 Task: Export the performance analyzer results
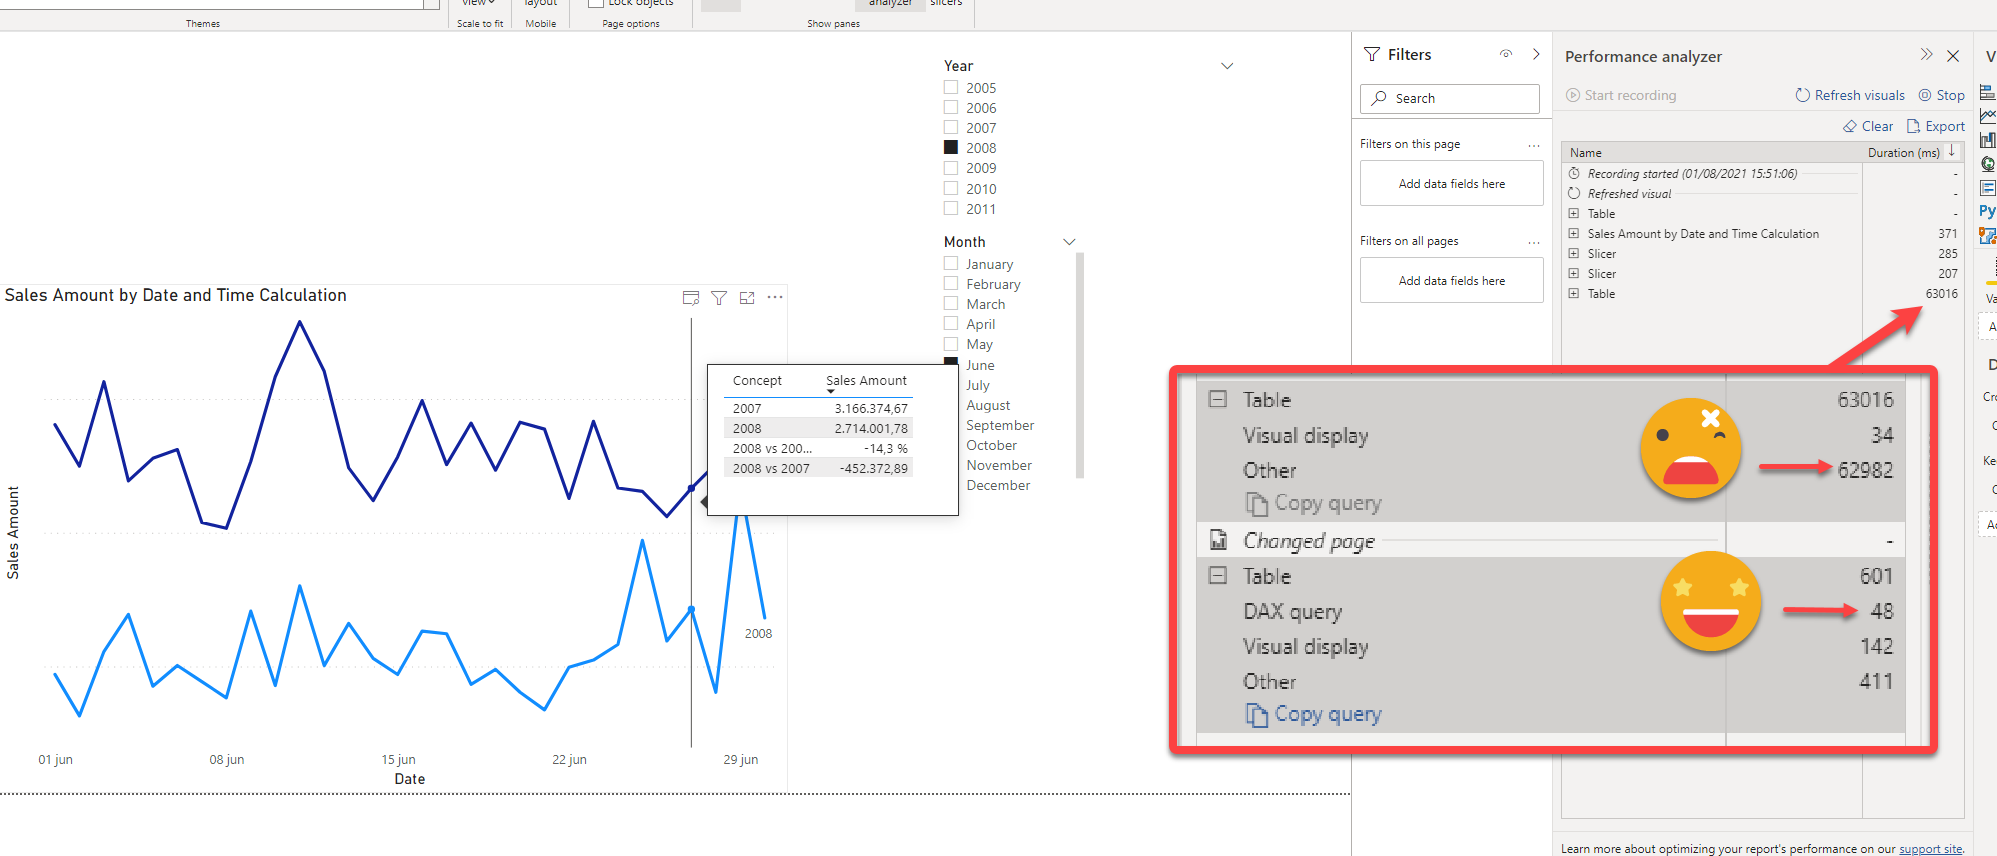point(1936,126)
